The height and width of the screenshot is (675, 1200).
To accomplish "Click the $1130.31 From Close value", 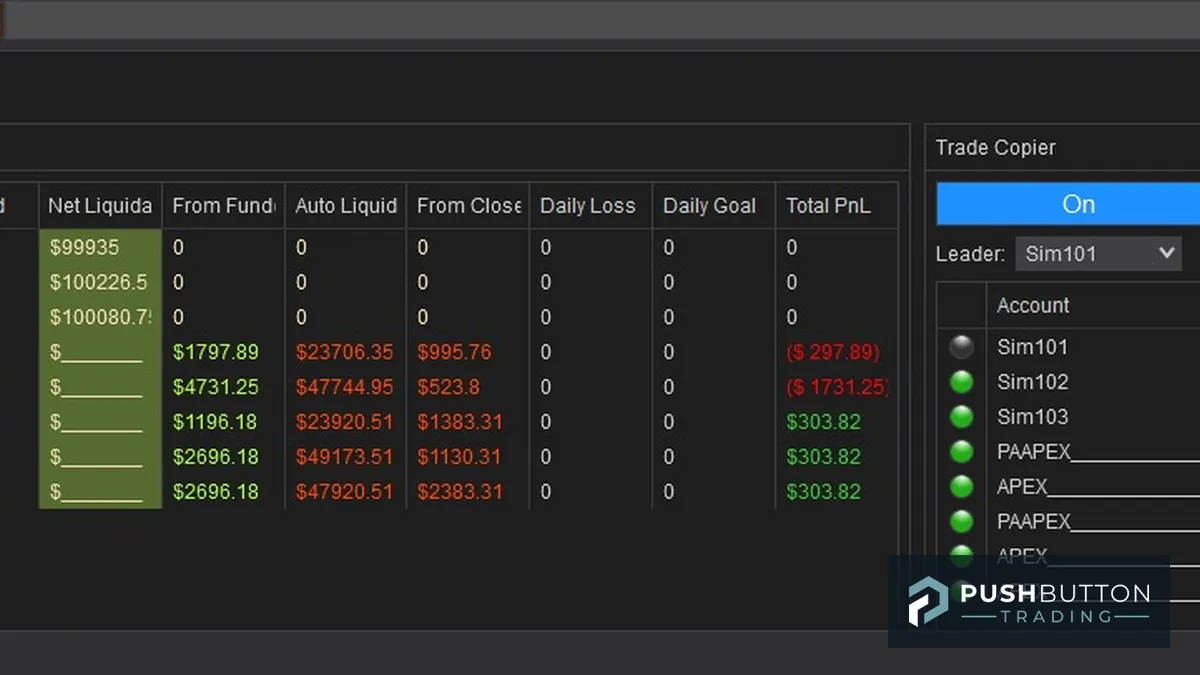I will pyautogui.click(x=459, y=457).
